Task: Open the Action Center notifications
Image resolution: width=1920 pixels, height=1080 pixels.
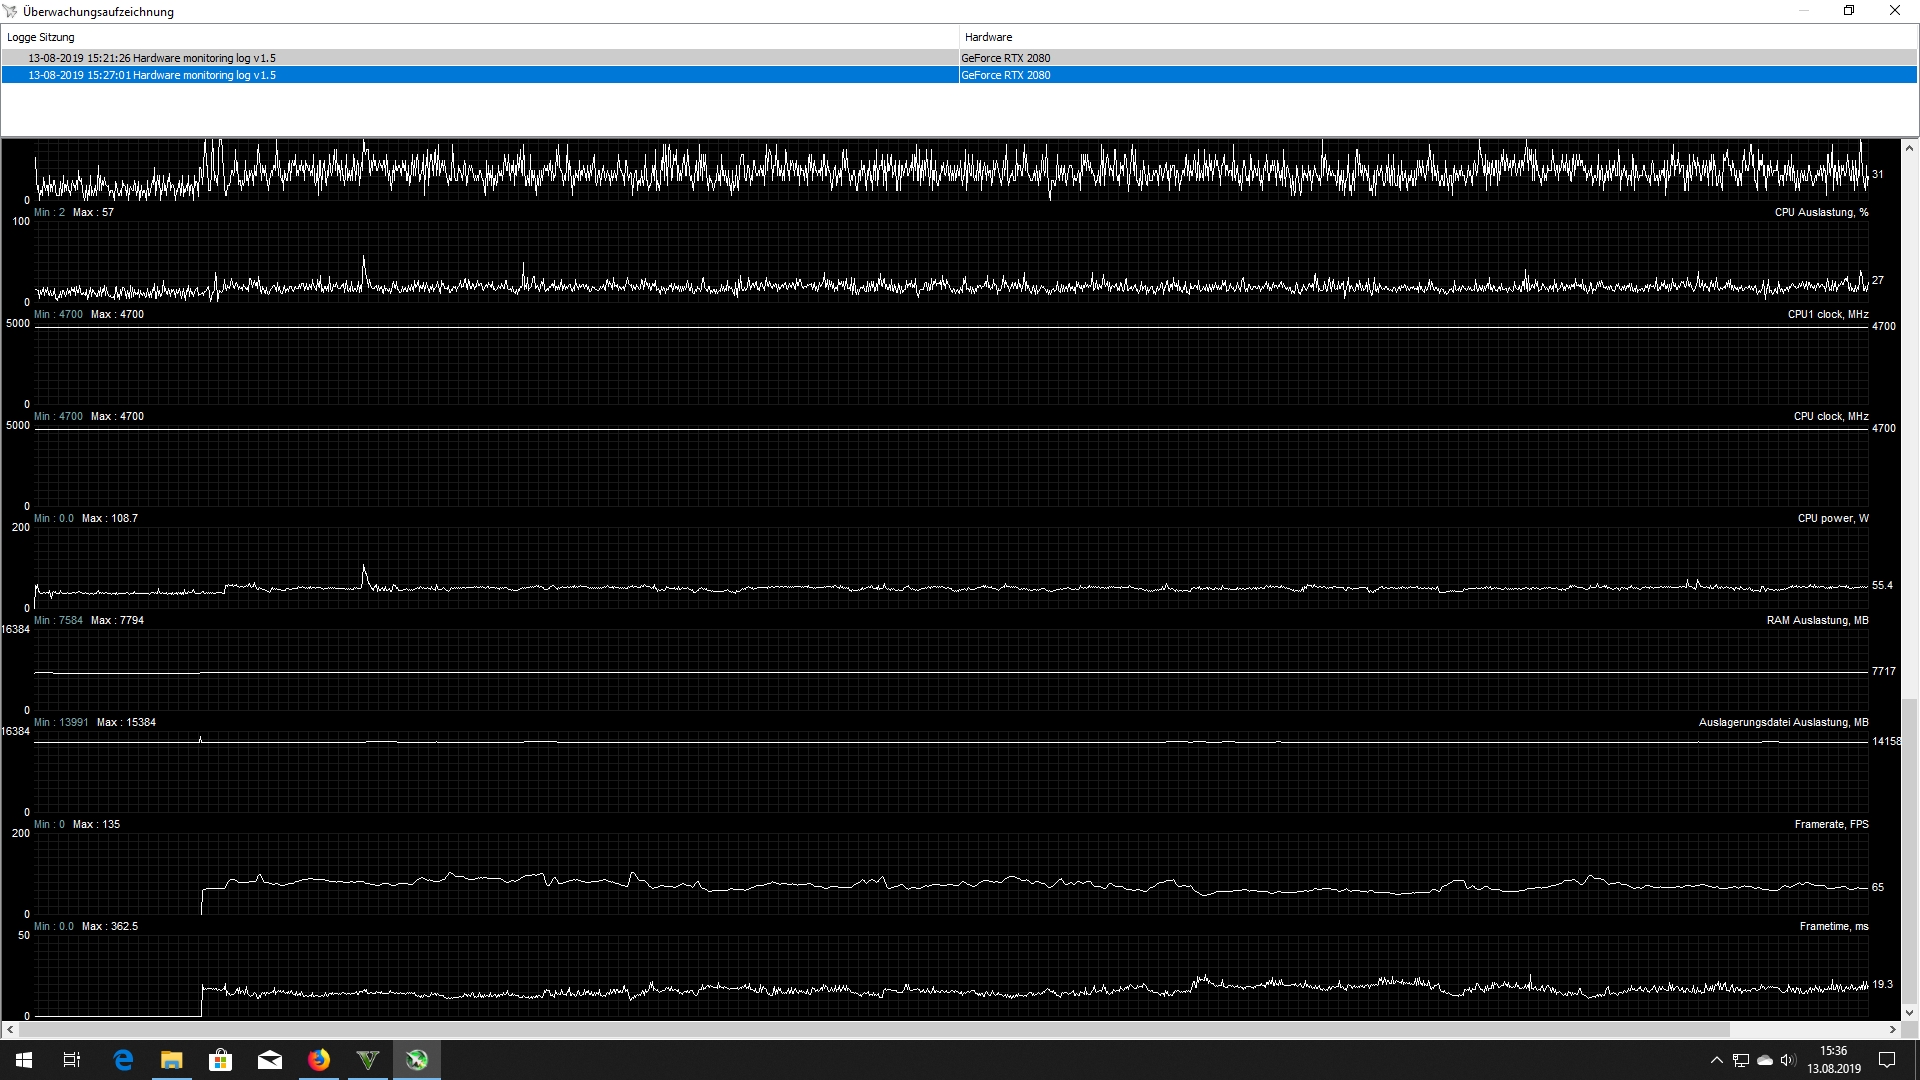Action: click(1887, 1060)
